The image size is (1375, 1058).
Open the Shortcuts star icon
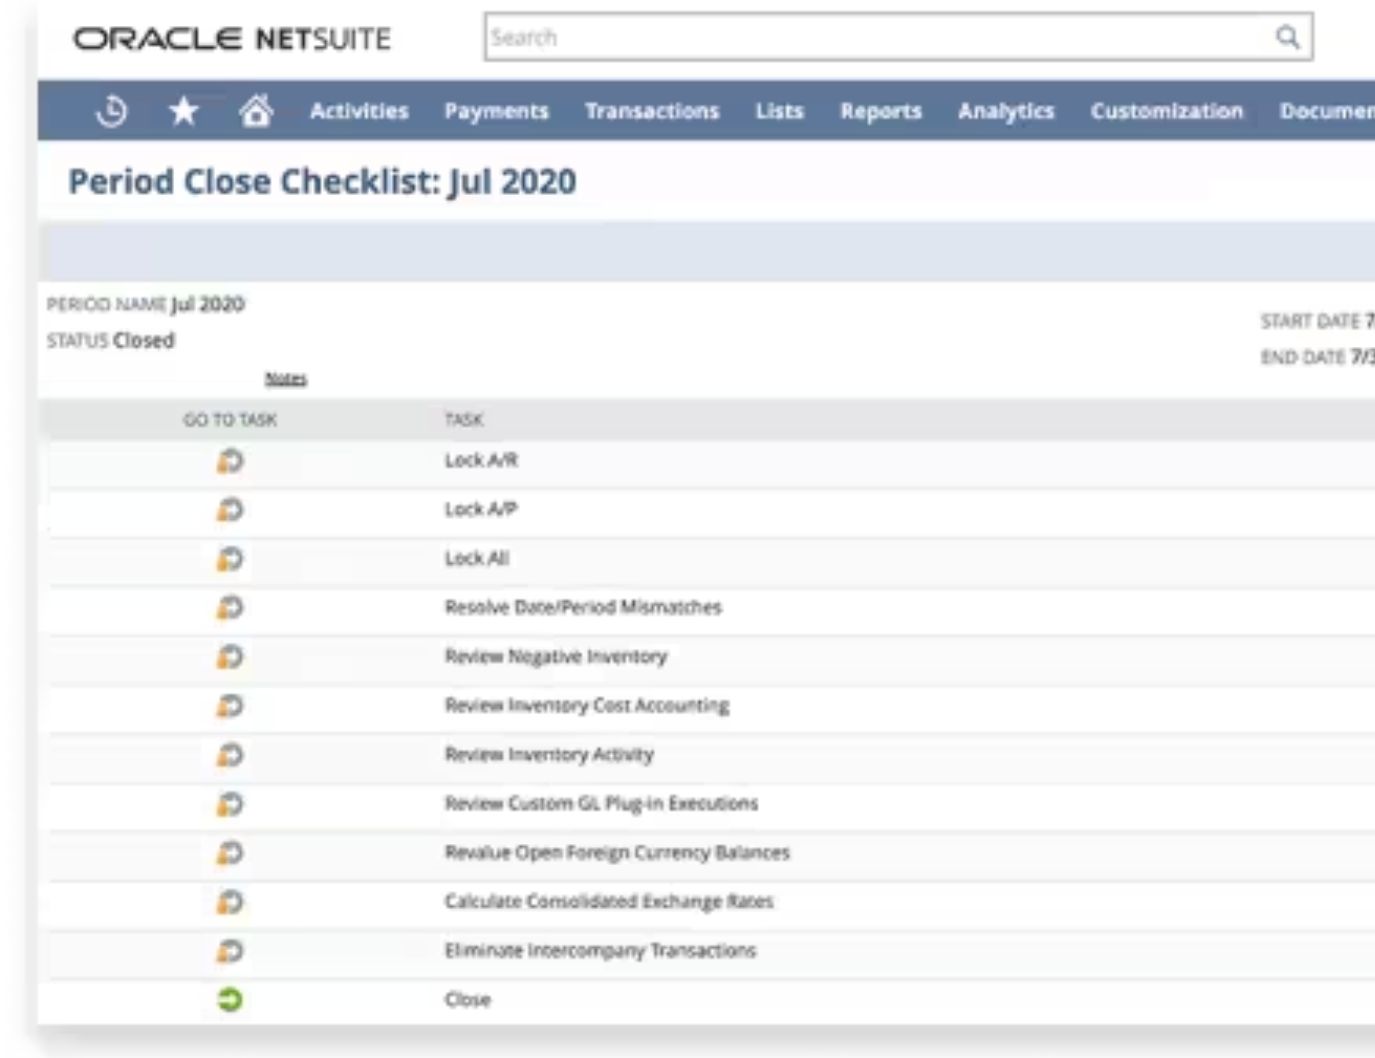click(x=183, y=111)
